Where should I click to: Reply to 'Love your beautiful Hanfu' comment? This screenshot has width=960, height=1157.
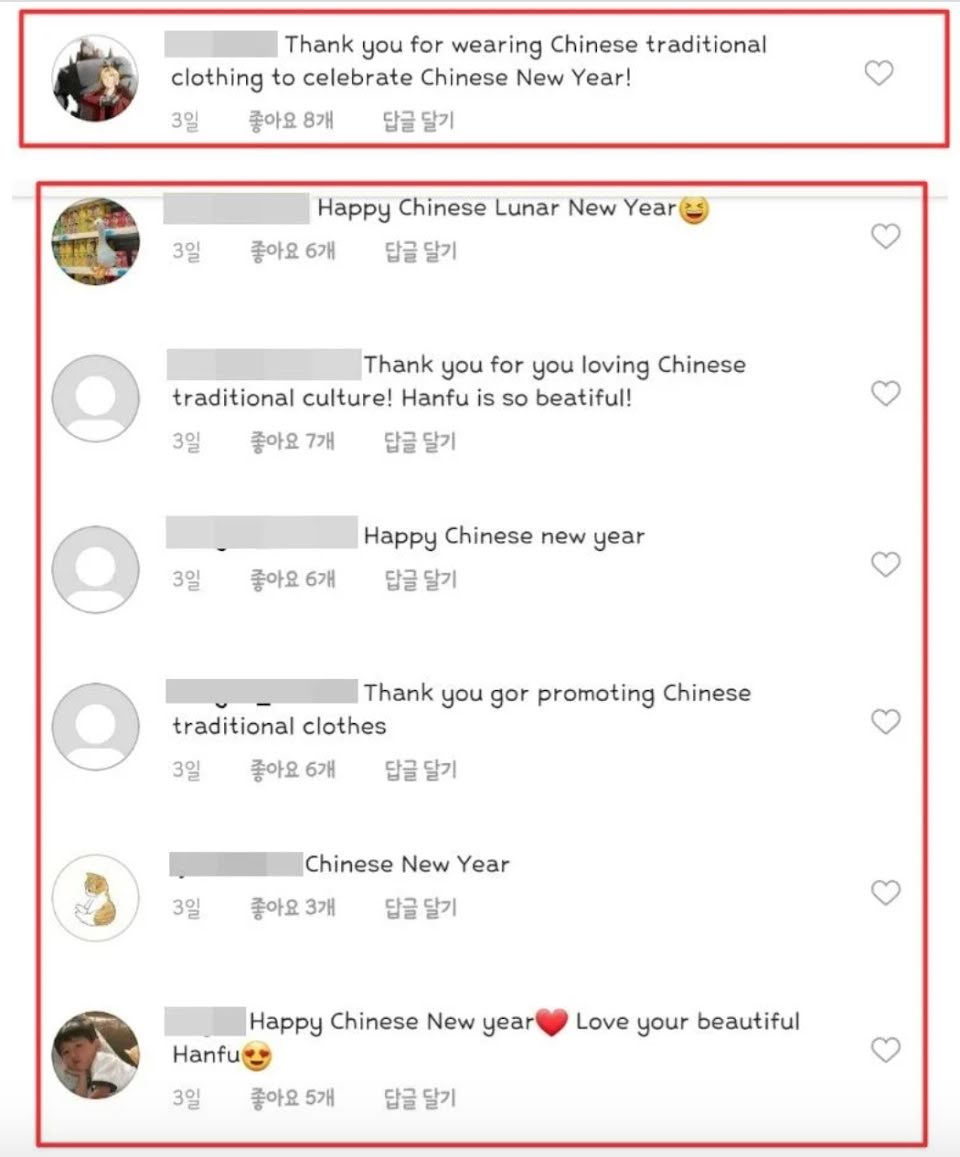pyautogui.click(x=420, y=1099)
